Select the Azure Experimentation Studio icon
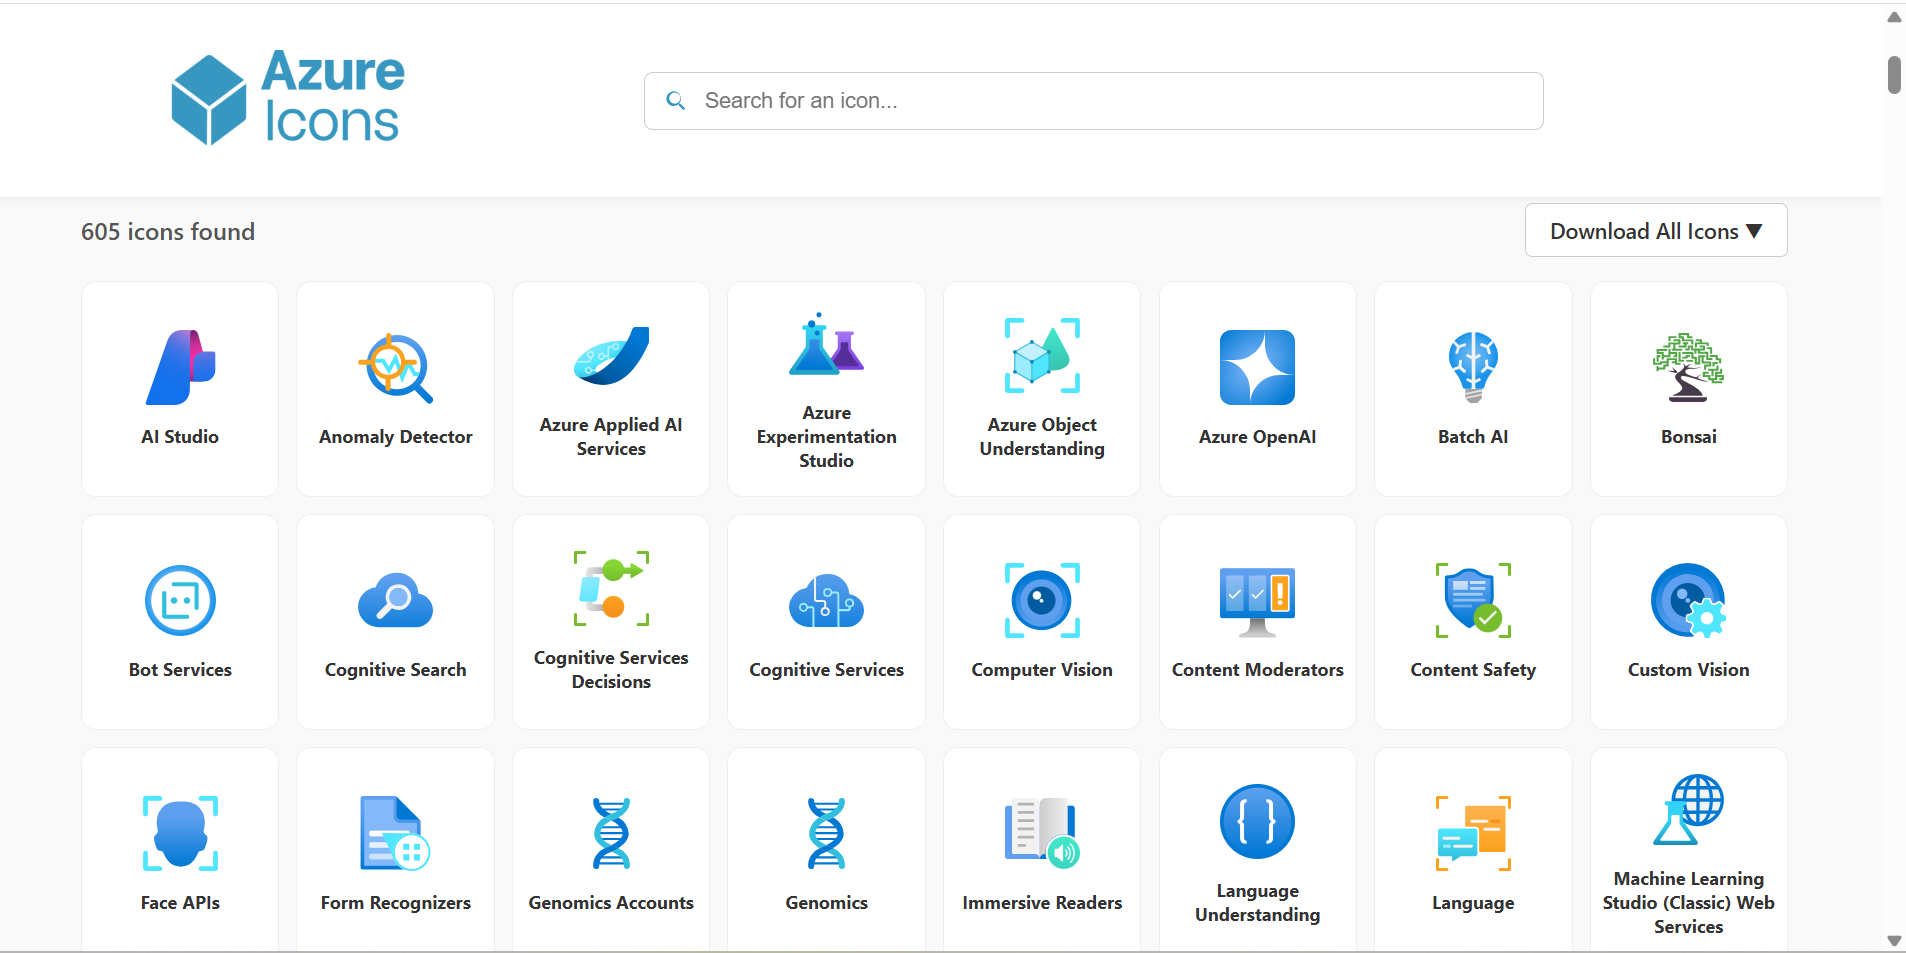Screen dimensions: 1906x953 tap(826, 389)
